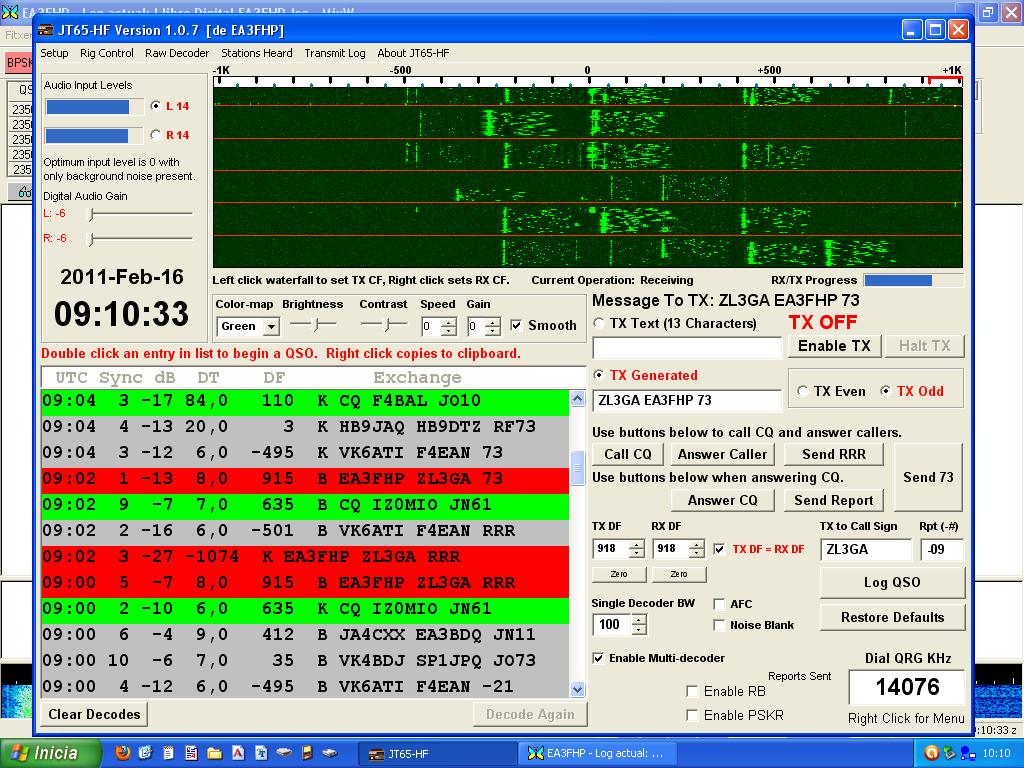Increase TX DF with the up arrow
The width and height of the screenshot is (1024, 768).
[x=636, y=544]
